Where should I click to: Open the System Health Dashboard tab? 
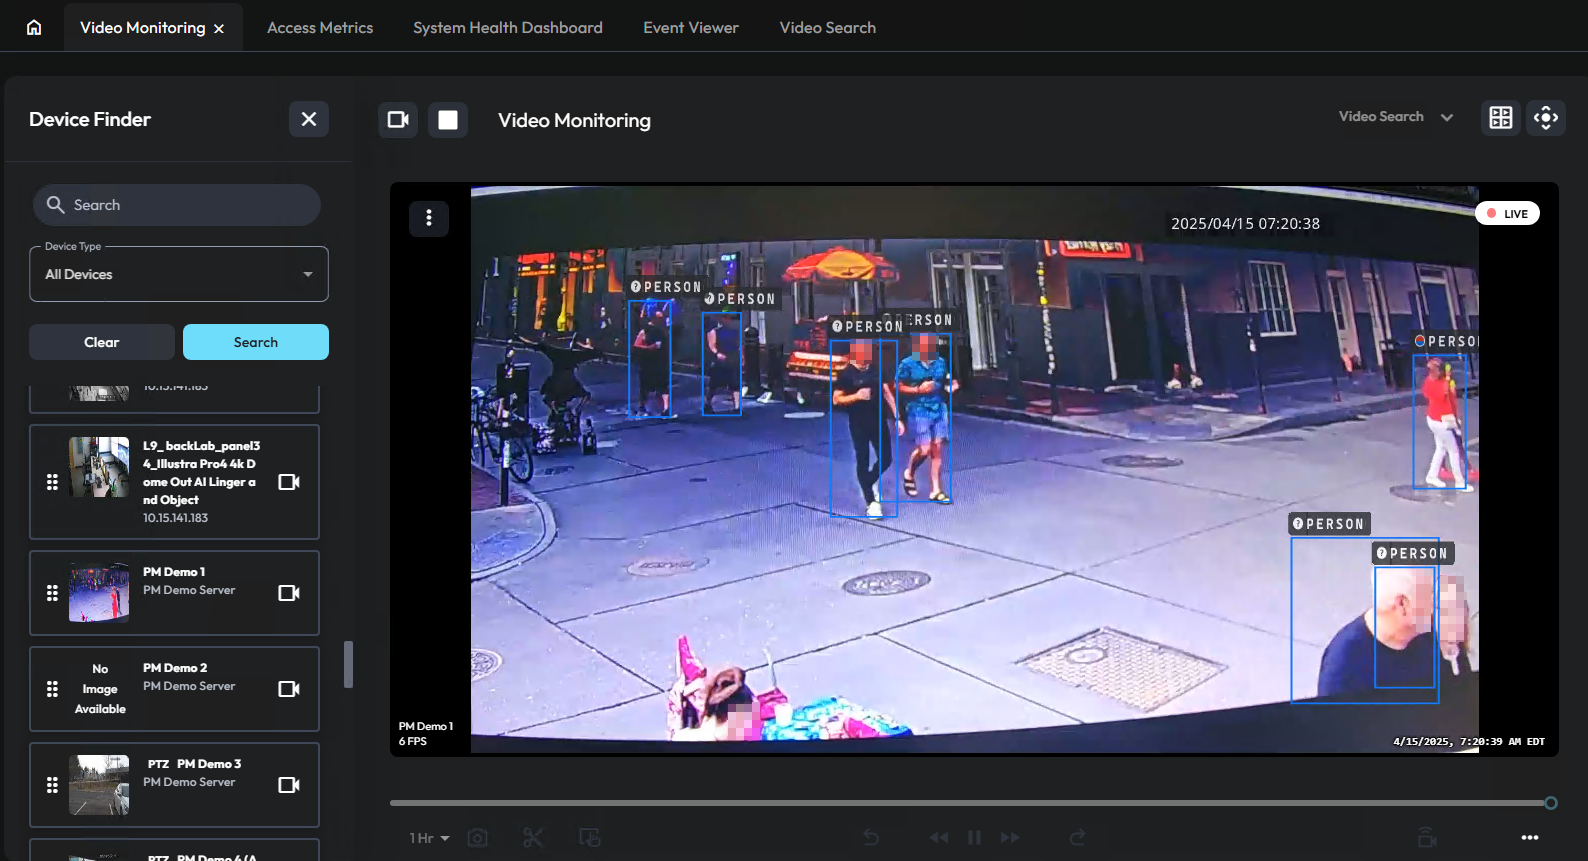(507, 28)
